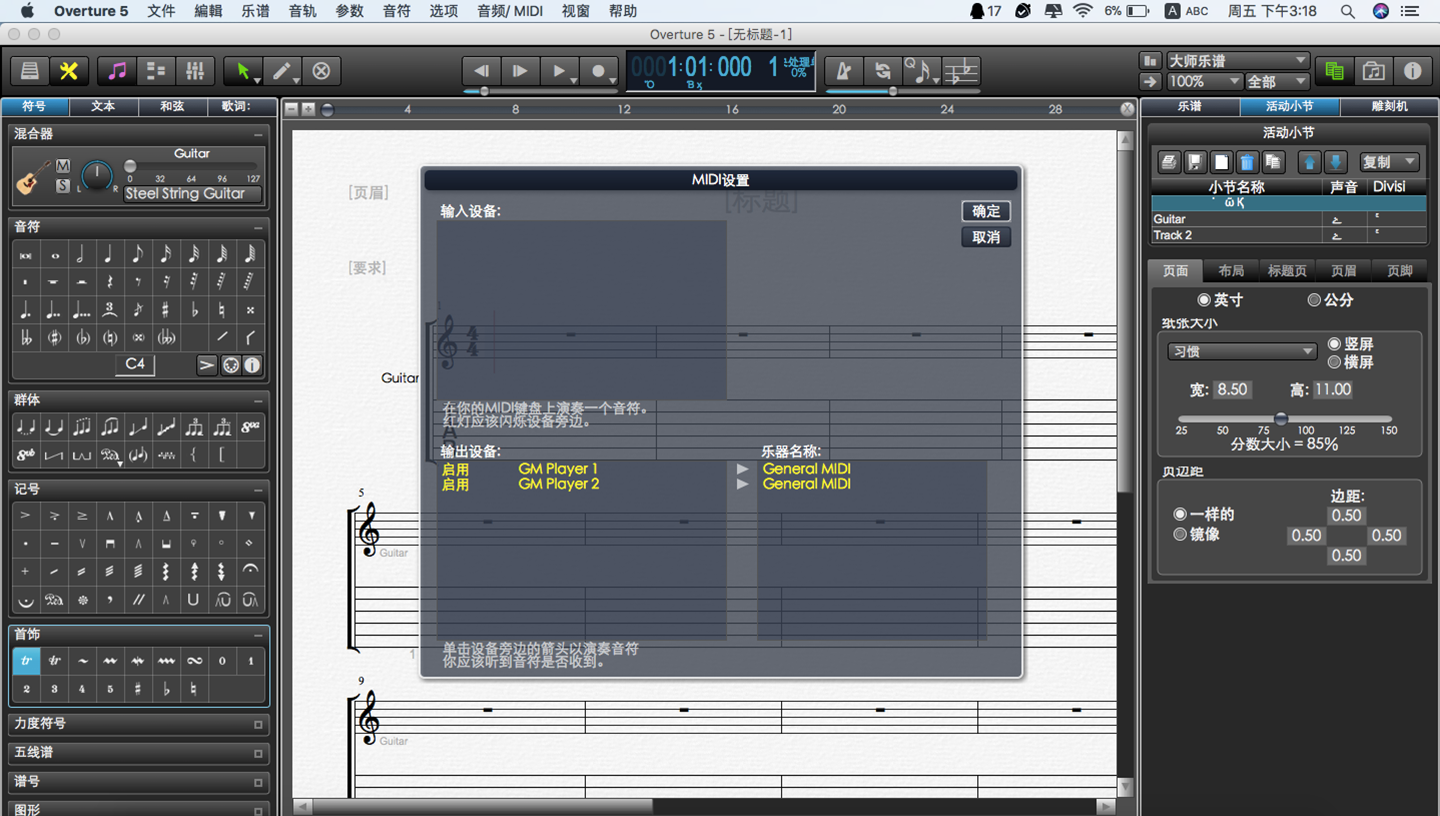Select the pencil entry tool
This screenshot has width=1440, height=816.
(x=281, y=71)
